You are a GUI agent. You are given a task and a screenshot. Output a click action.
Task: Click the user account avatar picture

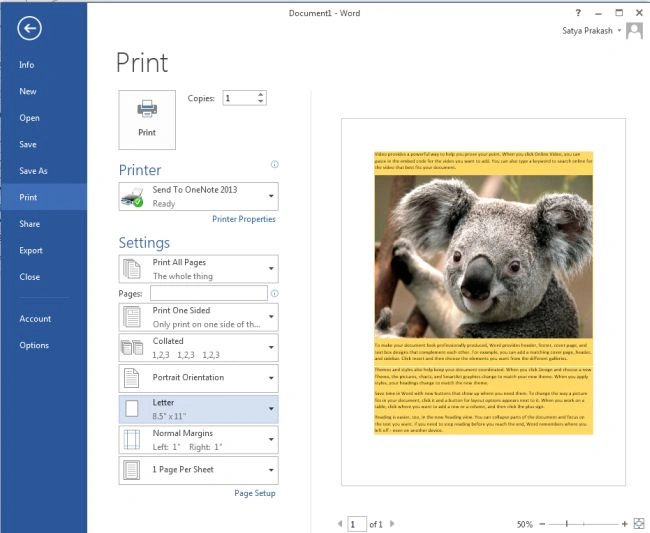click(634, 31)
